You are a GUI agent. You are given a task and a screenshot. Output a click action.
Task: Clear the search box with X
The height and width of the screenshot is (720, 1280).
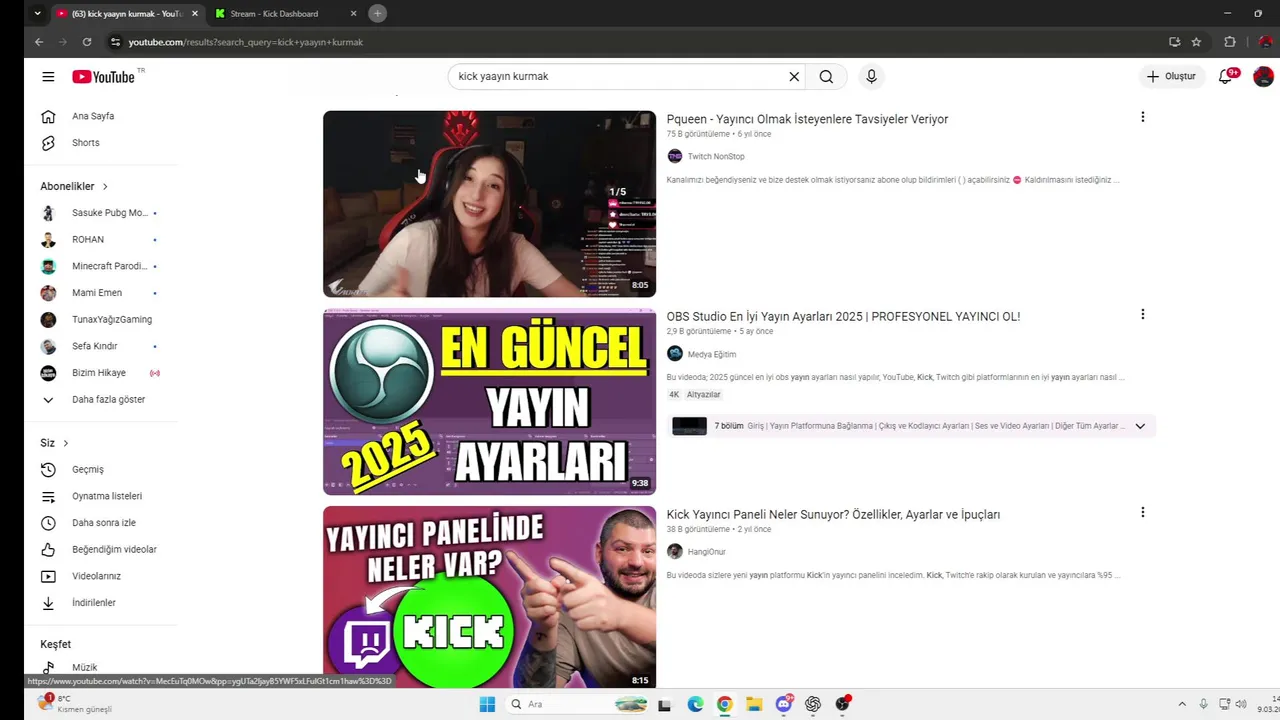(794, 77)
